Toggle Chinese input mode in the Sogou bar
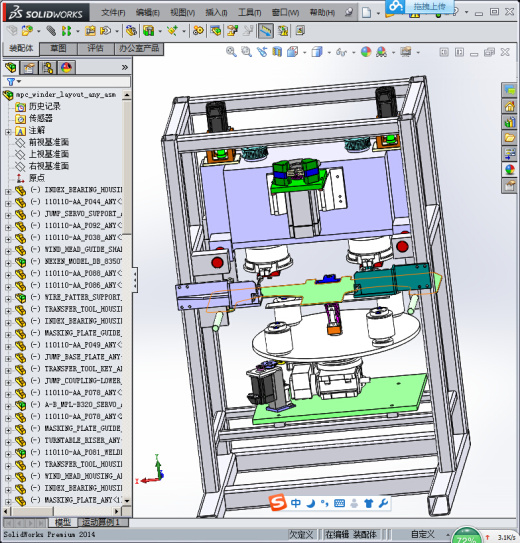The width and height of the screenshot is (520, 543). pyautogui.click(x=296, y=503)
